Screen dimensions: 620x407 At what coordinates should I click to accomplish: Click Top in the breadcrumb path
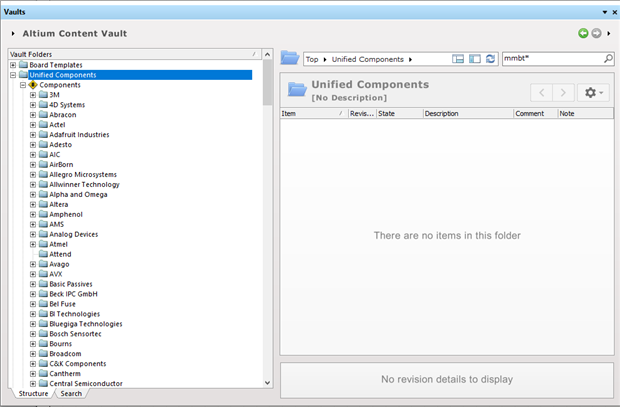pos(312,59)
